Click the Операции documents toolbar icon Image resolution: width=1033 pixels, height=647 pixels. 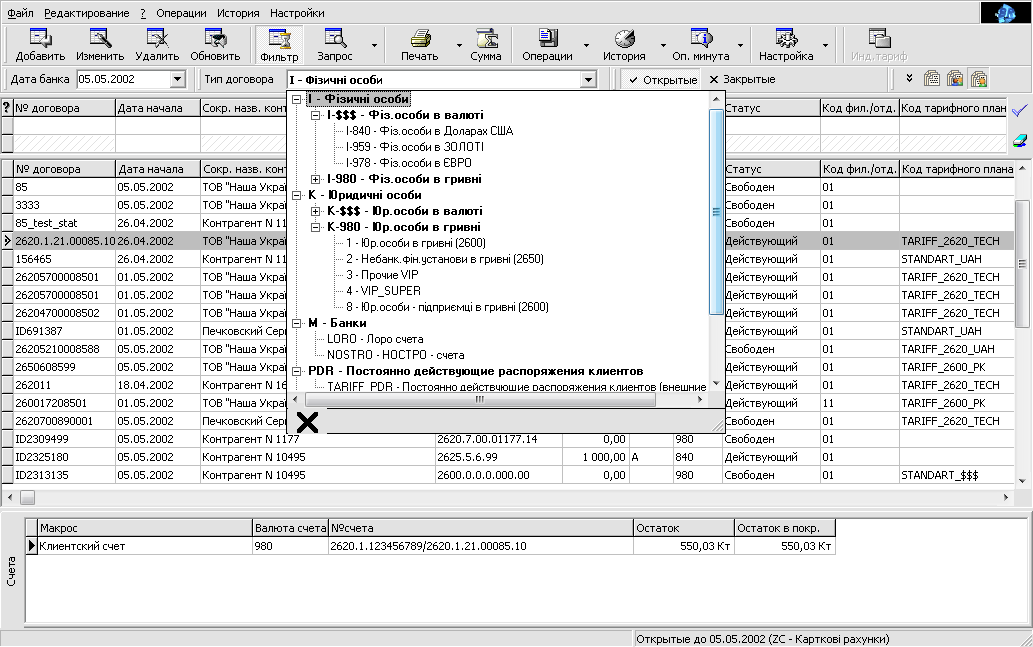click(x=547, y=38)
